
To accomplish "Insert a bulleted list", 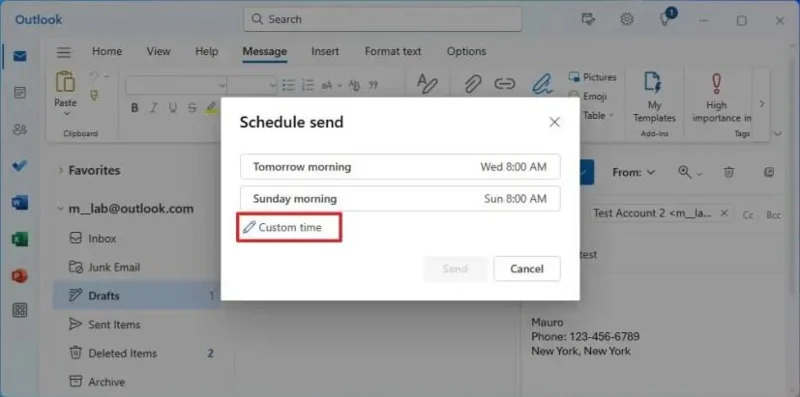I will click(x=289, y=85).
